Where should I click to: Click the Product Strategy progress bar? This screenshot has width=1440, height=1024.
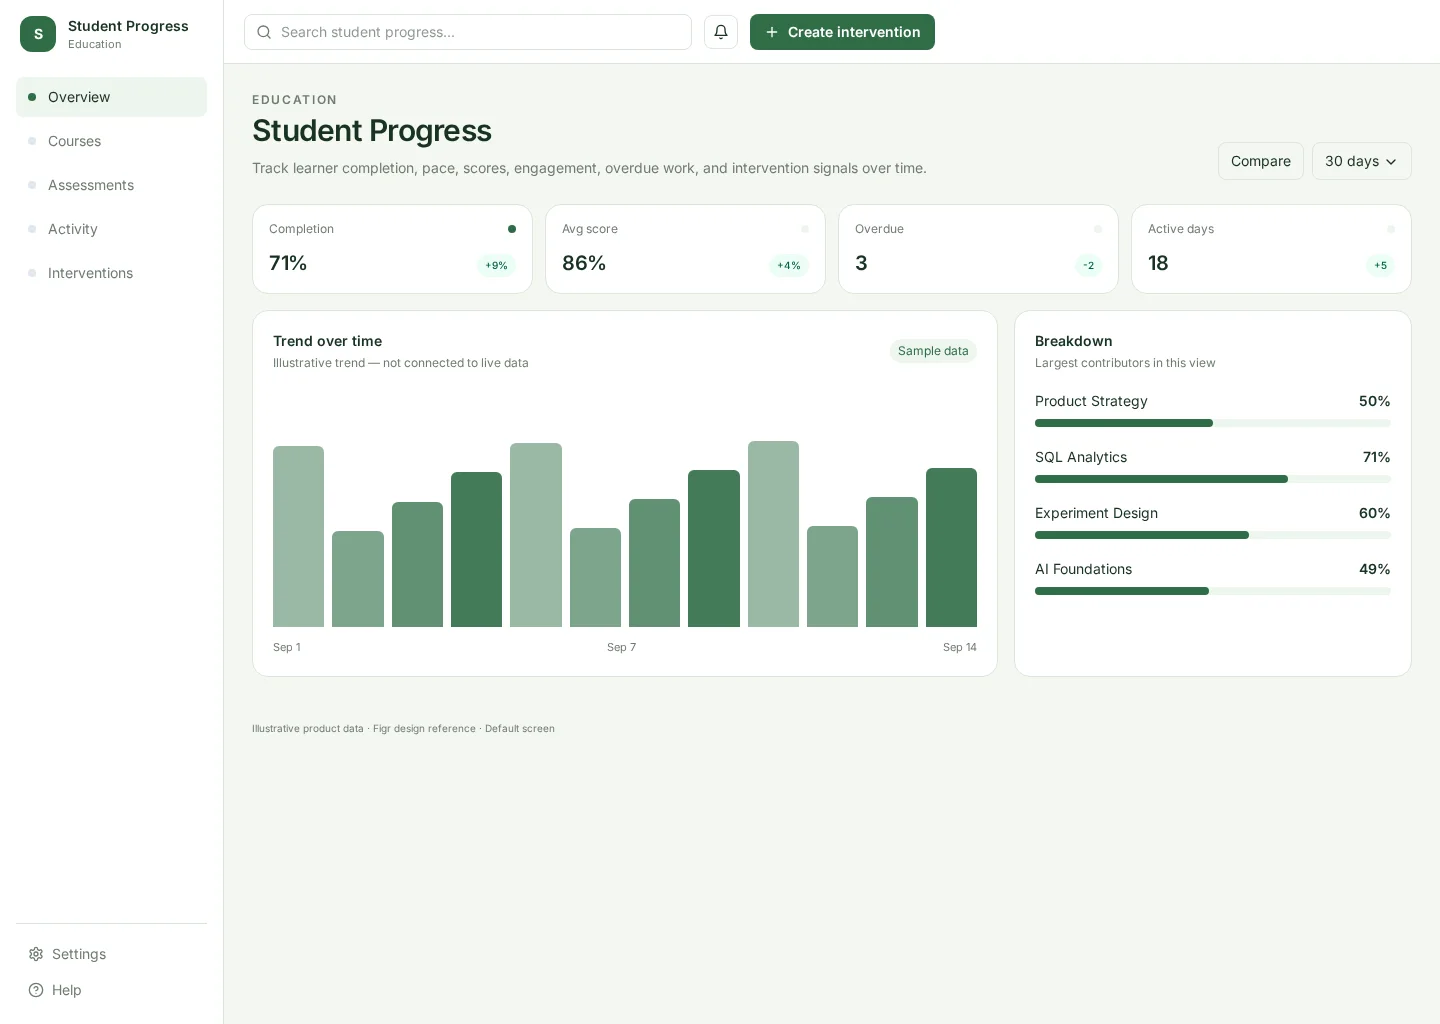(1213, 423)
